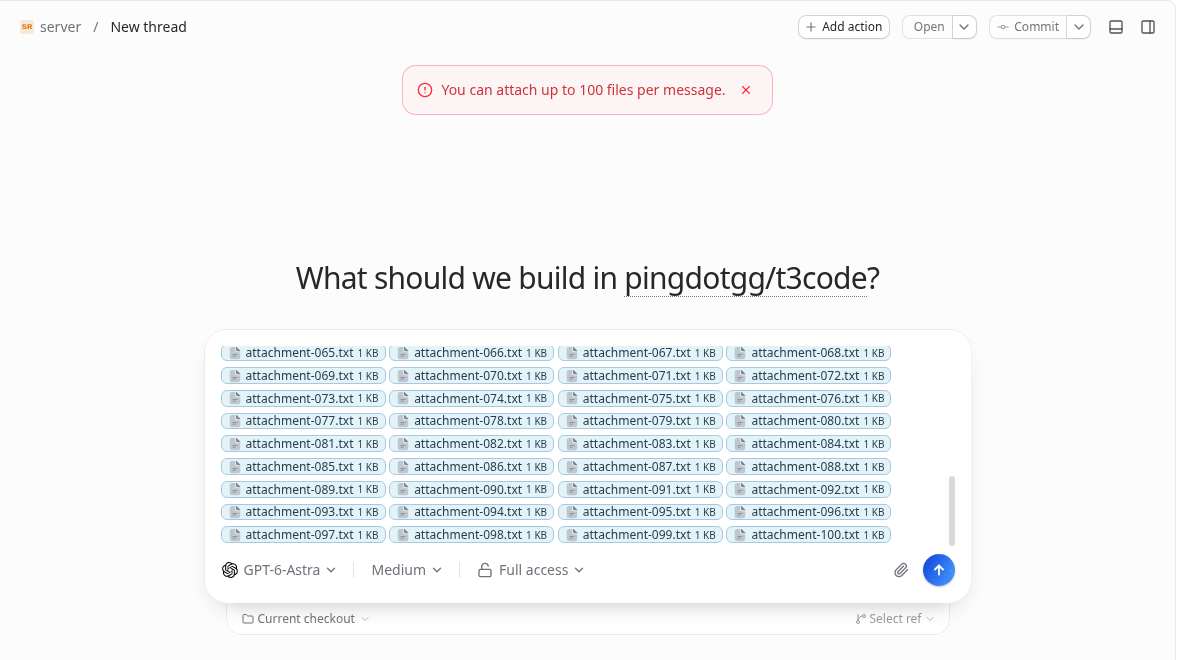
Task: Click attachment-097.txt chip
Action: point(304,535)
